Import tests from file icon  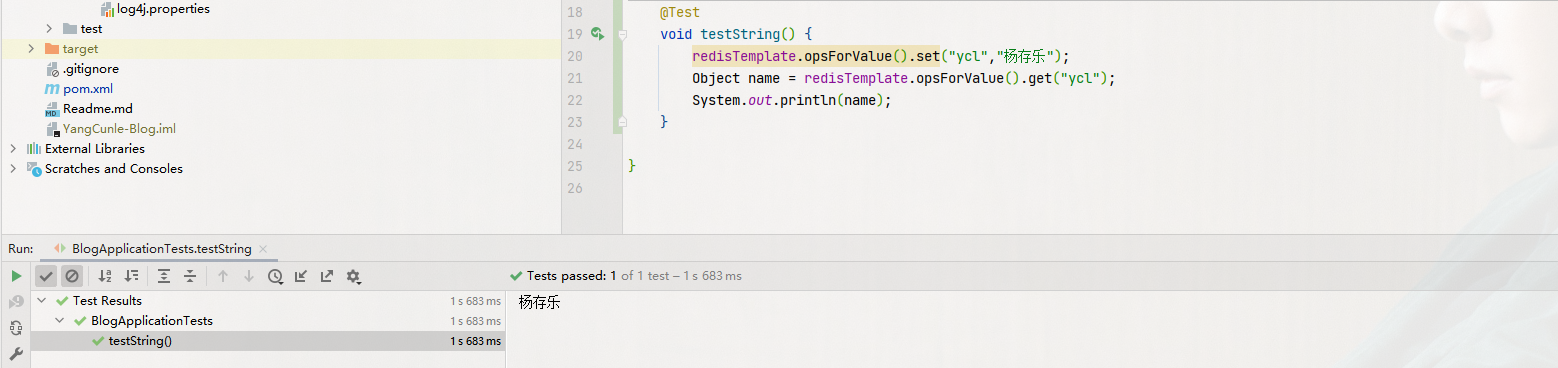tap(301, 276)
